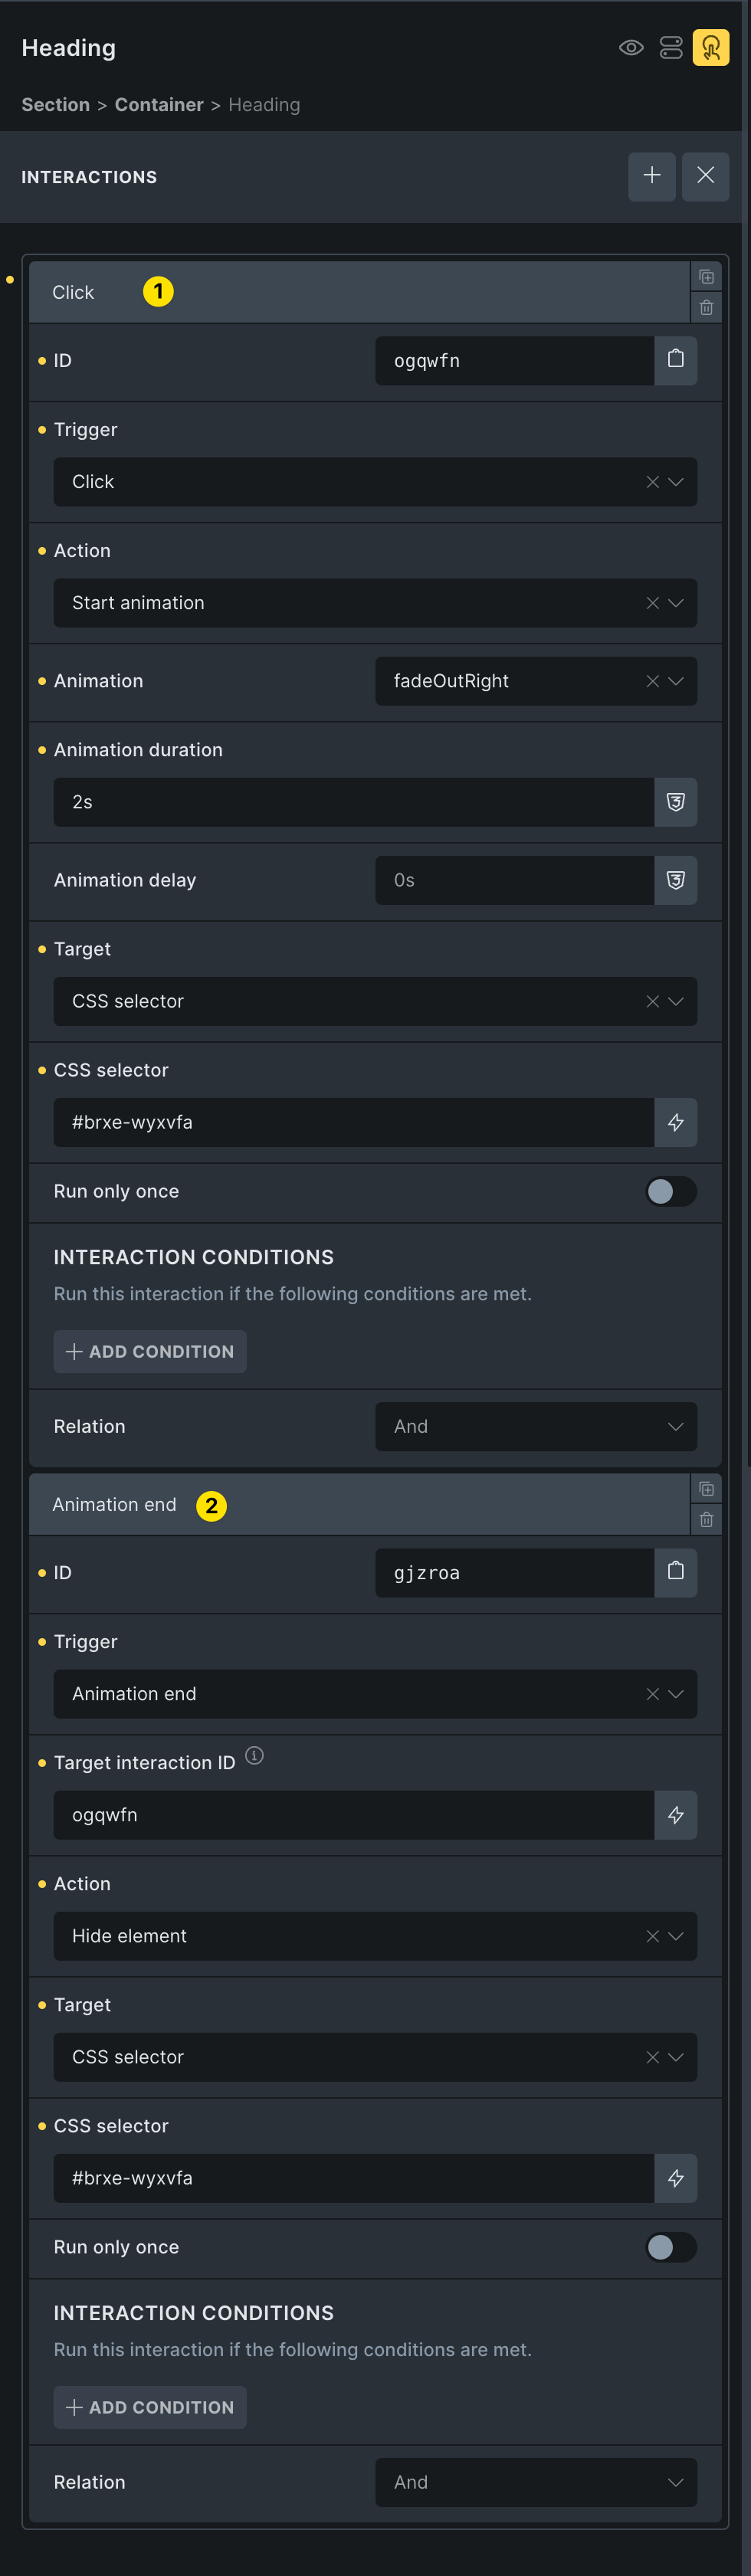
Task: Clear the Click trigger selection
Action: point(652,482)
